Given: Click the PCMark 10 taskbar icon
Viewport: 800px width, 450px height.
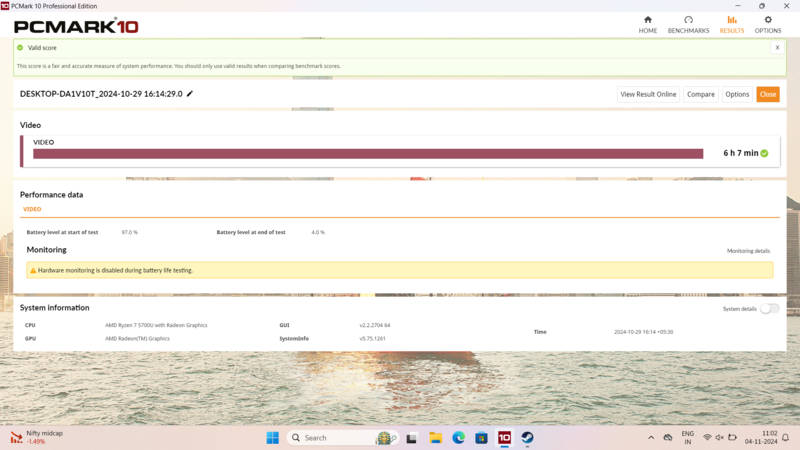Looking at the screenshot, I should pyautogui.click(x=504, y=438).
